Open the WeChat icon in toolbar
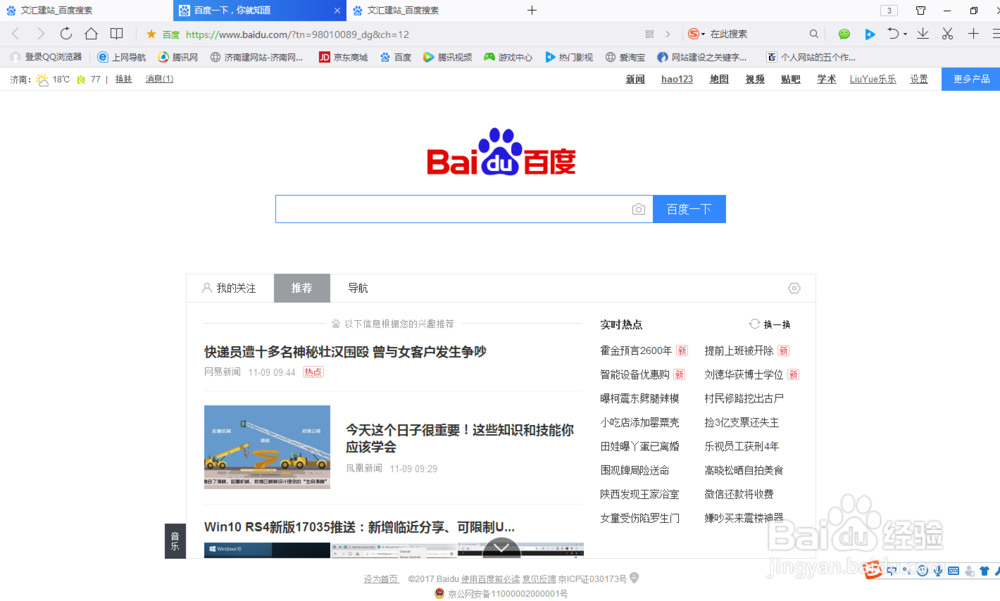Viewport: 1000px width, 601px height. point(844,34)
